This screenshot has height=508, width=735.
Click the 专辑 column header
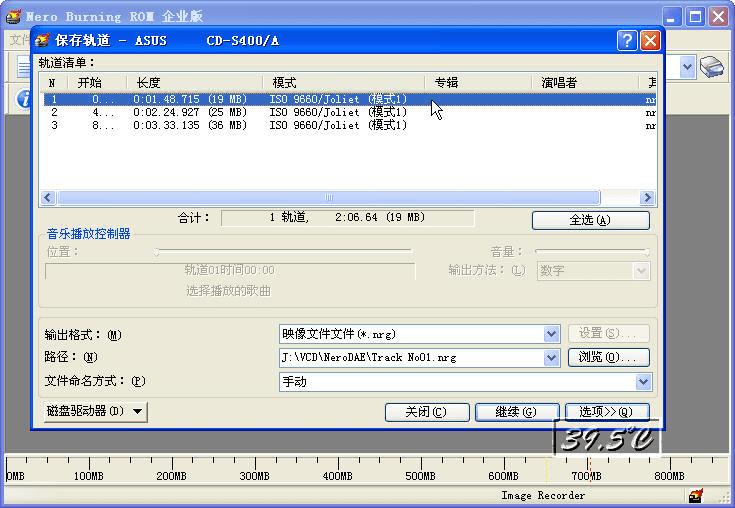click(478, 83)
